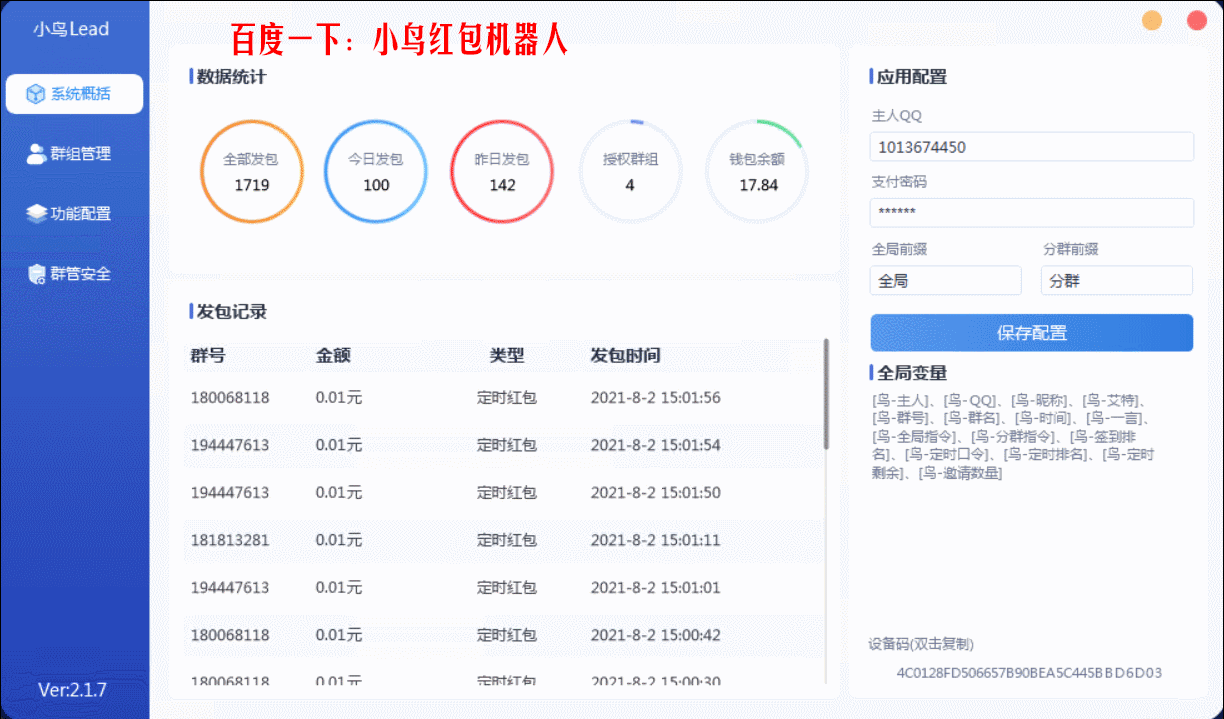
Task: Click the people icon beside 群组管理
Action: tap(36, 154)
